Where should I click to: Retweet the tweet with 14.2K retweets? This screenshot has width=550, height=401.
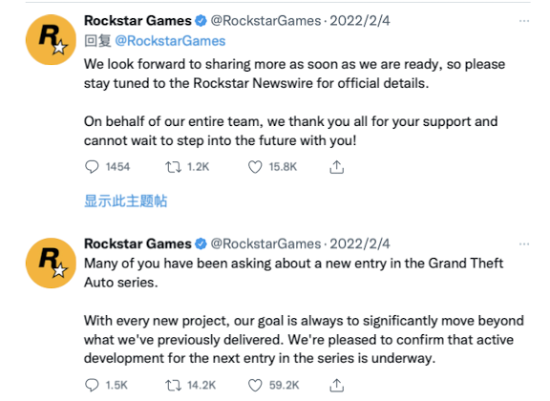(x=173, y=385)
